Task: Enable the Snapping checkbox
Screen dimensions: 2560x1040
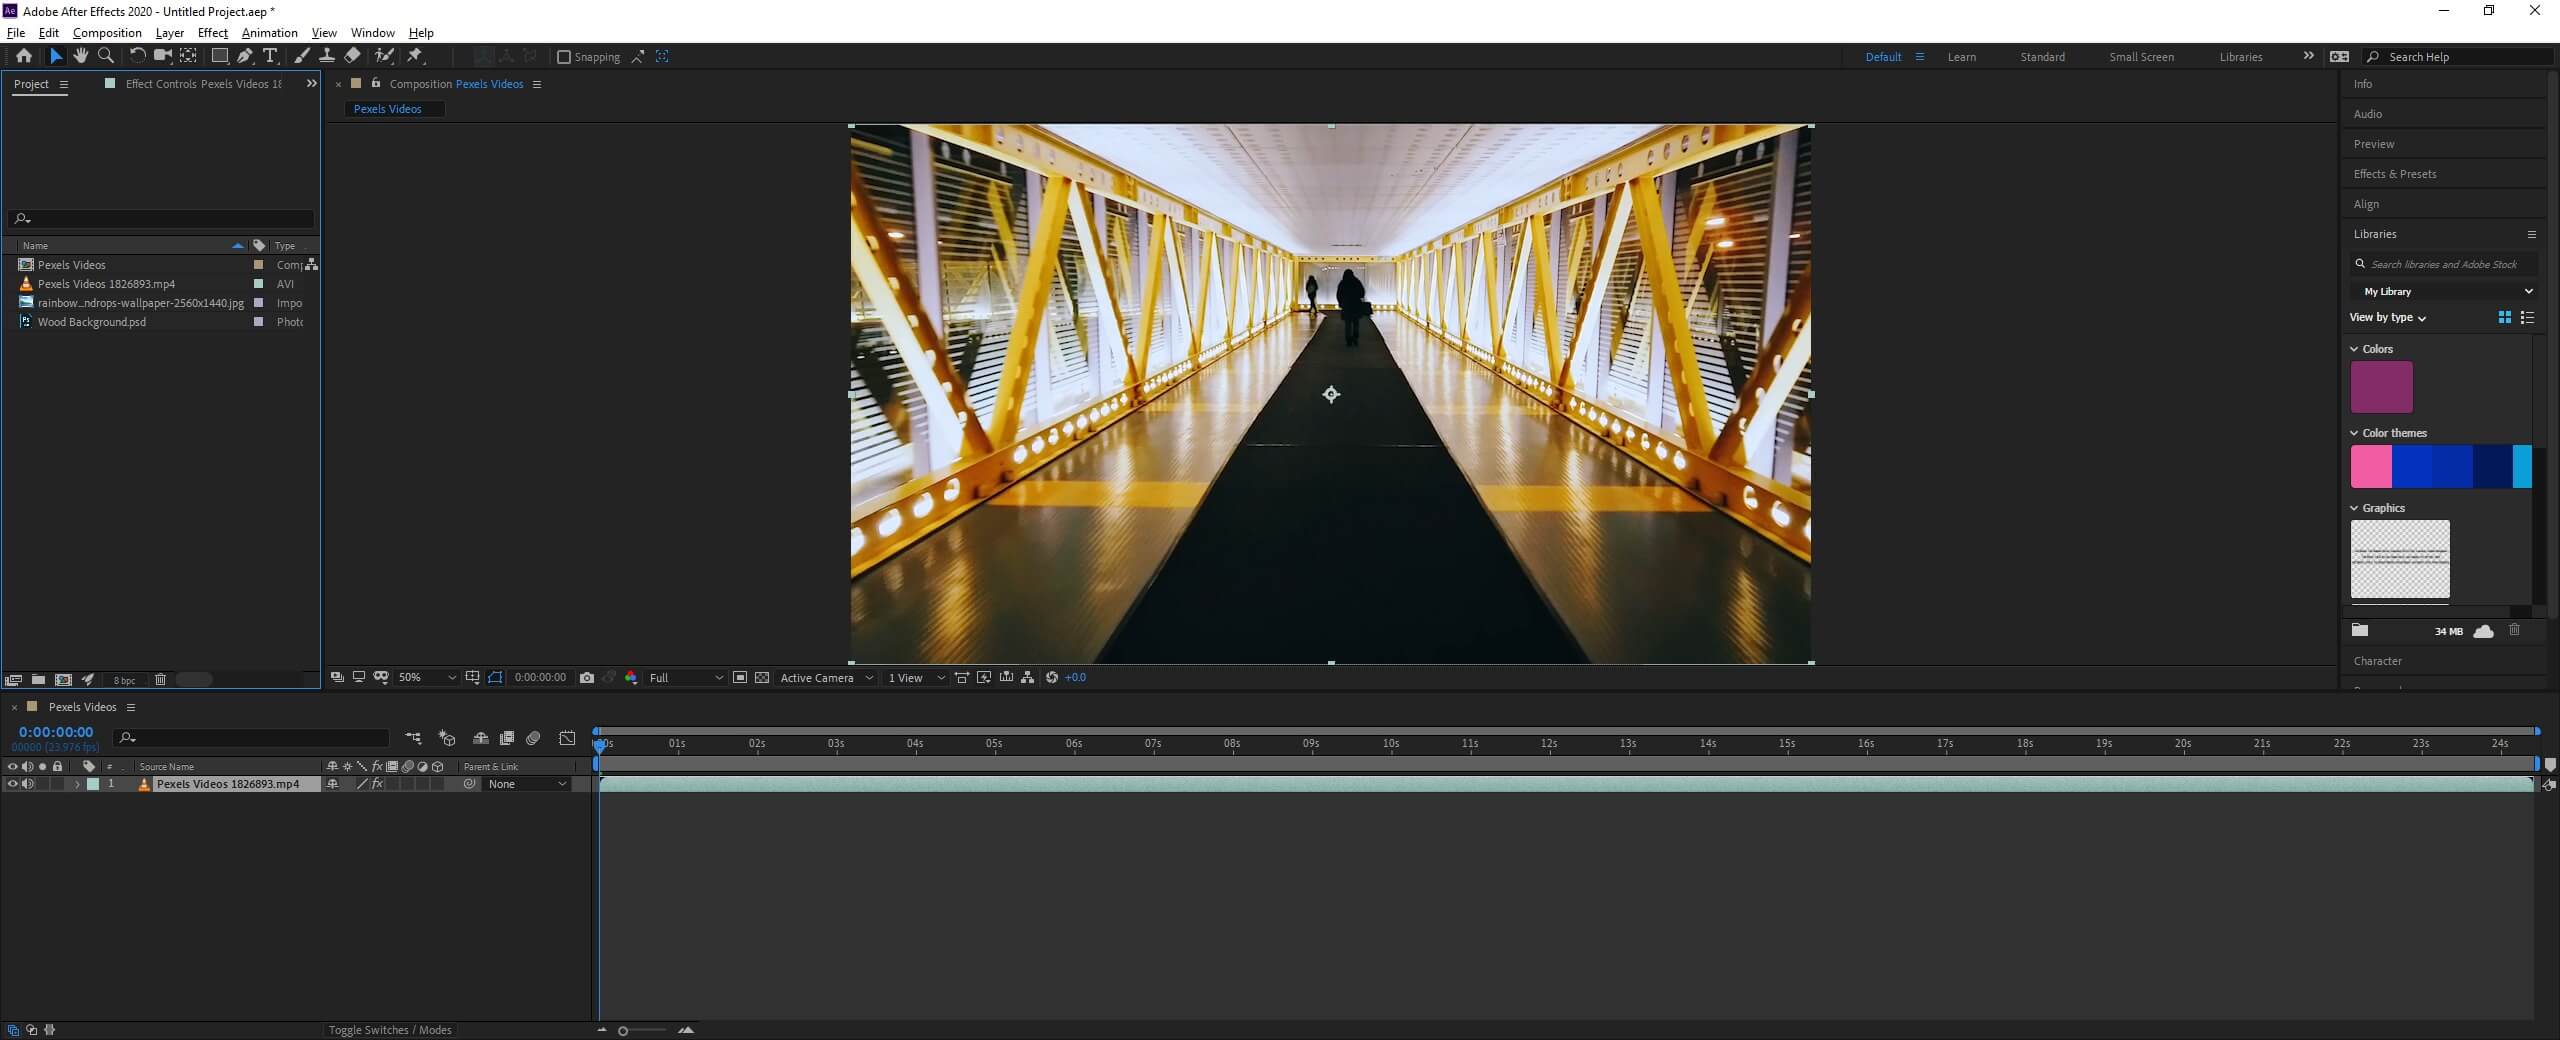Action: (x=564, y=57)
